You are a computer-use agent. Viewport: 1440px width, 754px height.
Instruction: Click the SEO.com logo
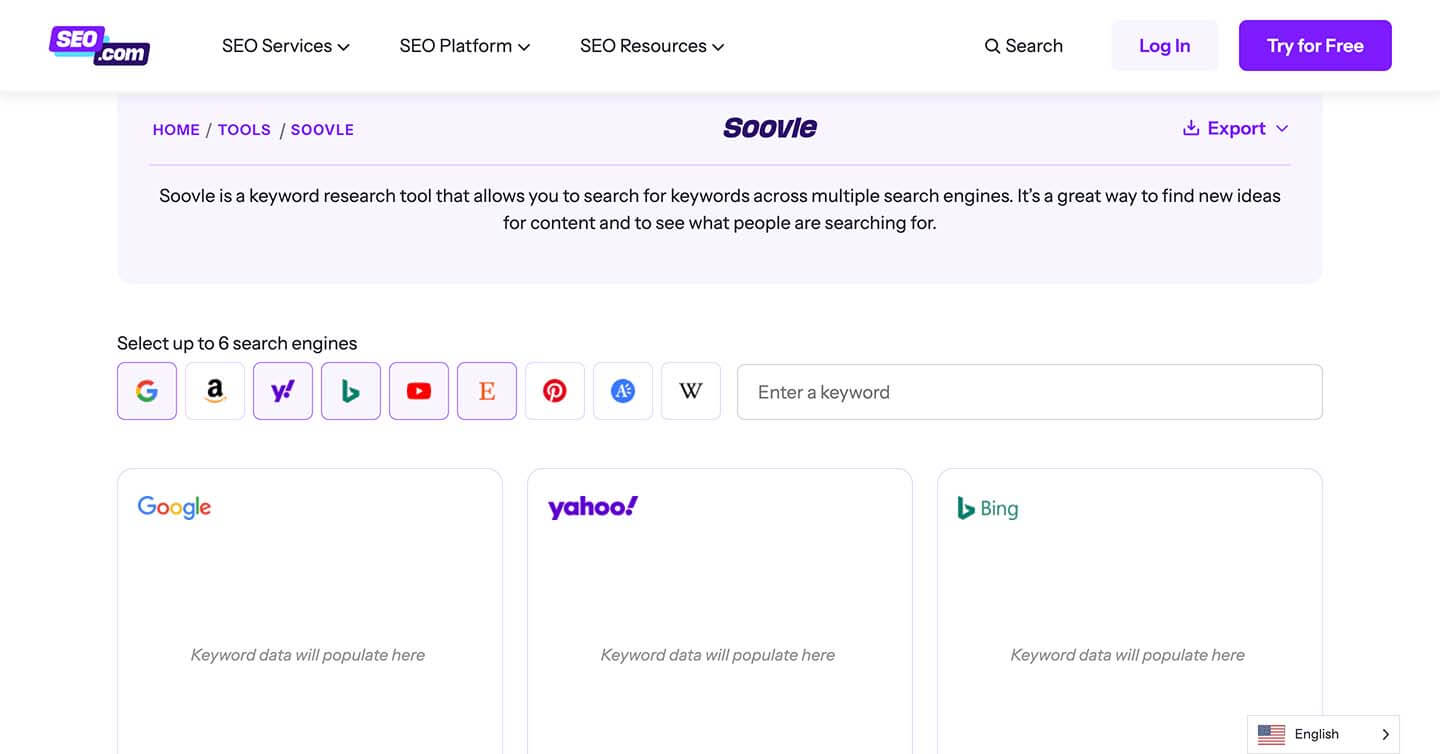click(x=99, y=45)
